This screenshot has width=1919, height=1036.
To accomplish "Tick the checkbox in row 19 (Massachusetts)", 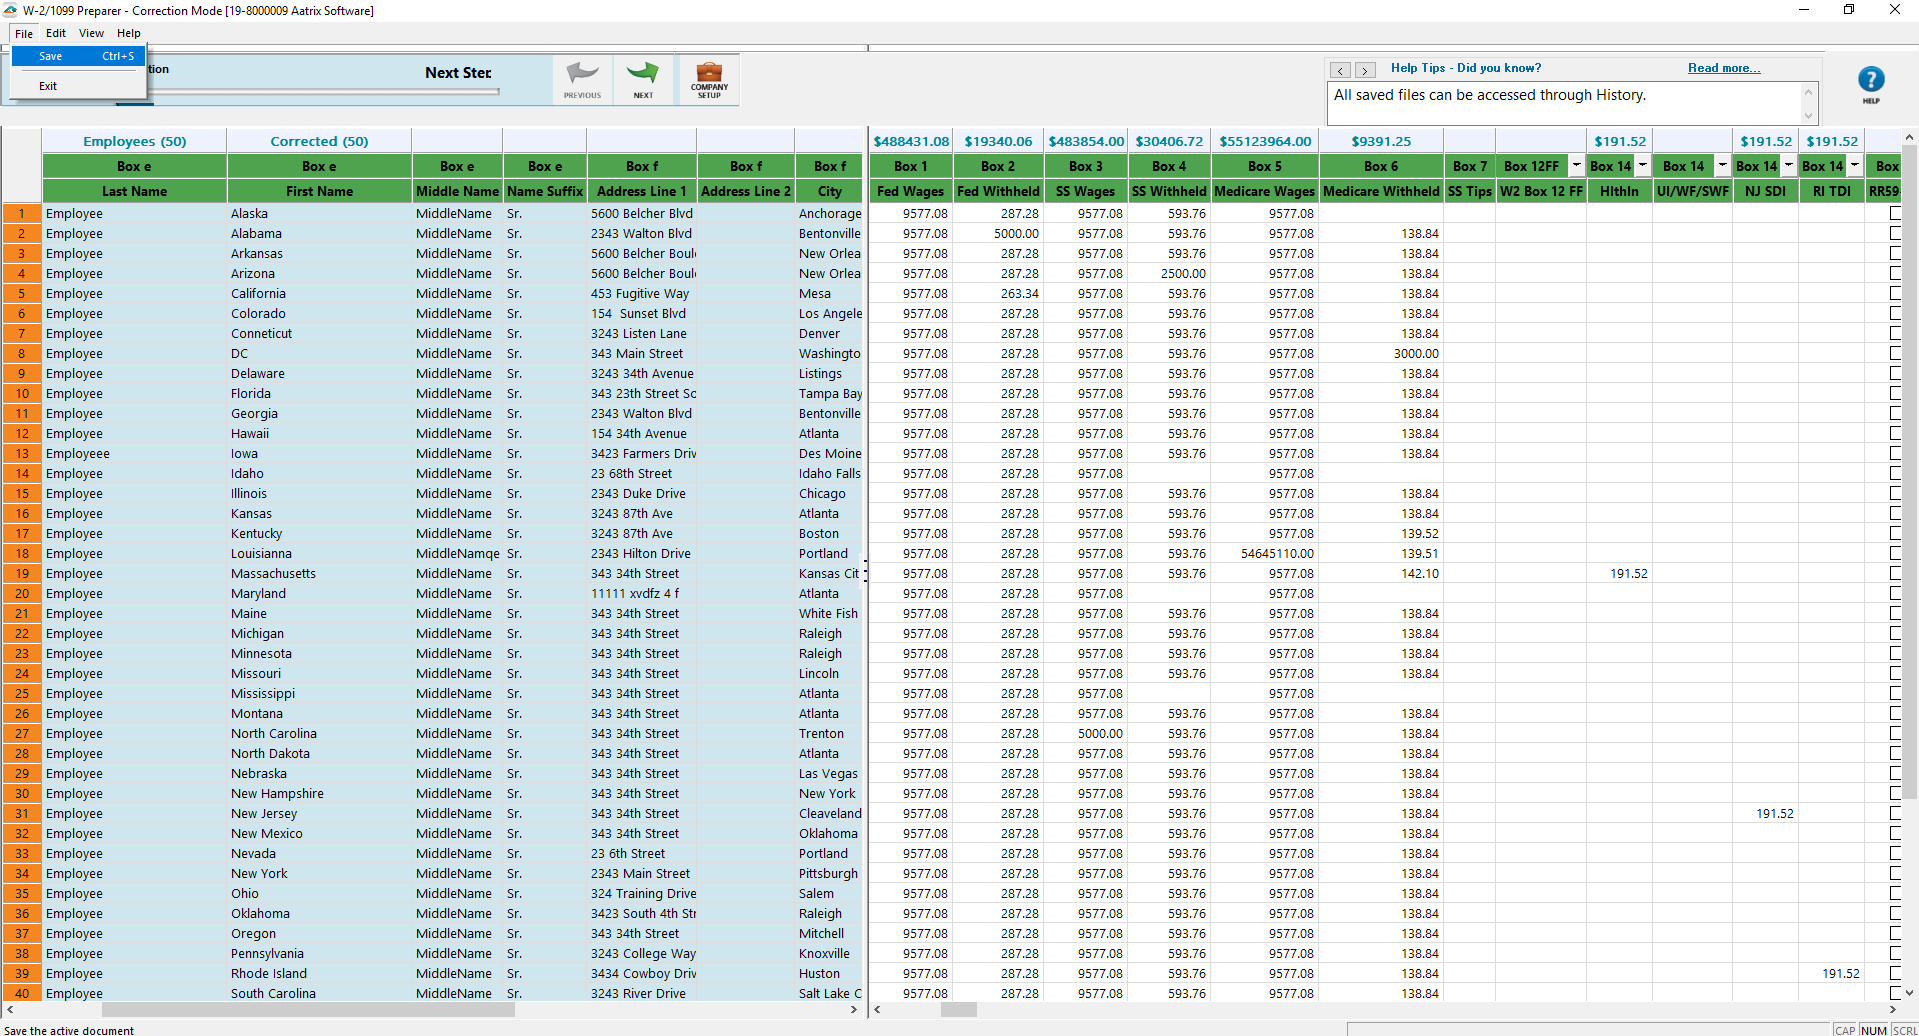I will [1895, 573].
